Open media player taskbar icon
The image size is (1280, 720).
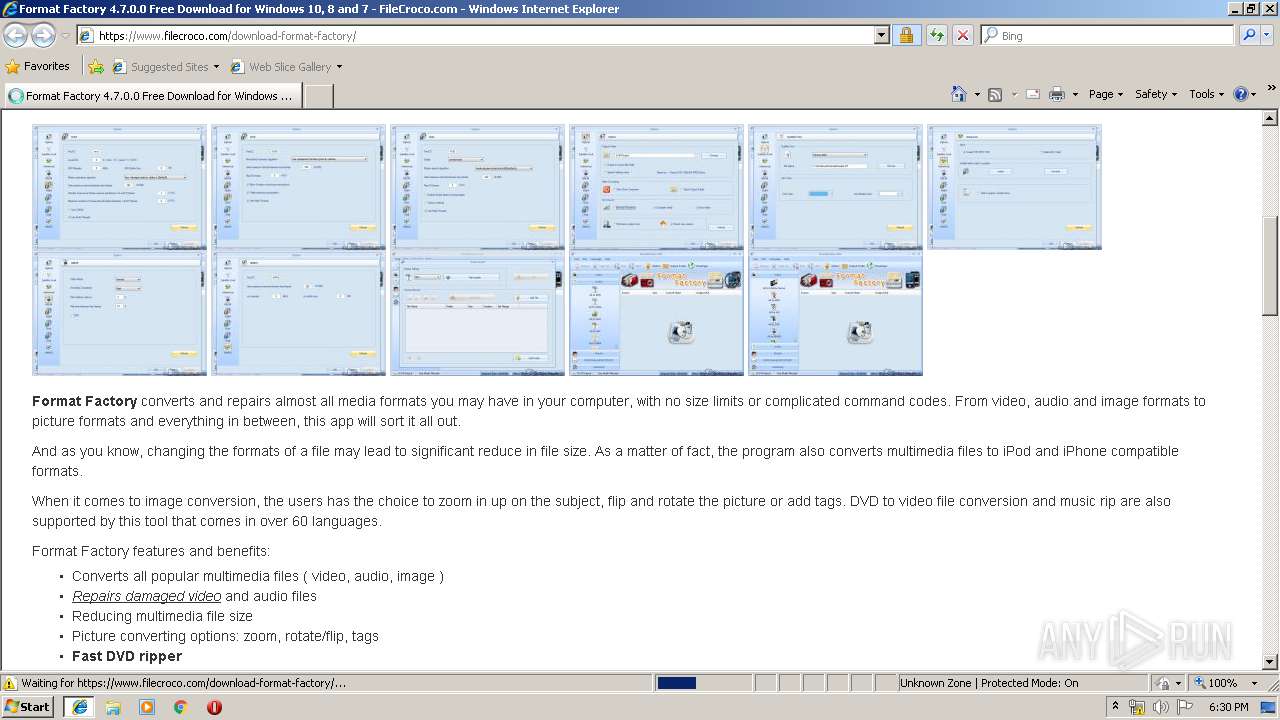(147, 707)
